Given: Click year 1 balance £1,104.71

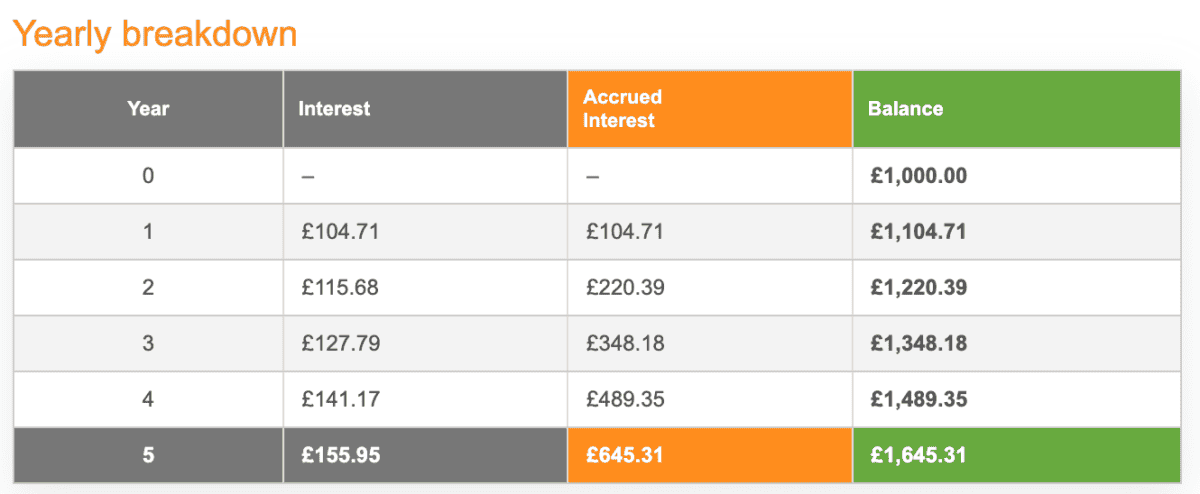Looking at the screenshot, I should click(x=918, y=232).
